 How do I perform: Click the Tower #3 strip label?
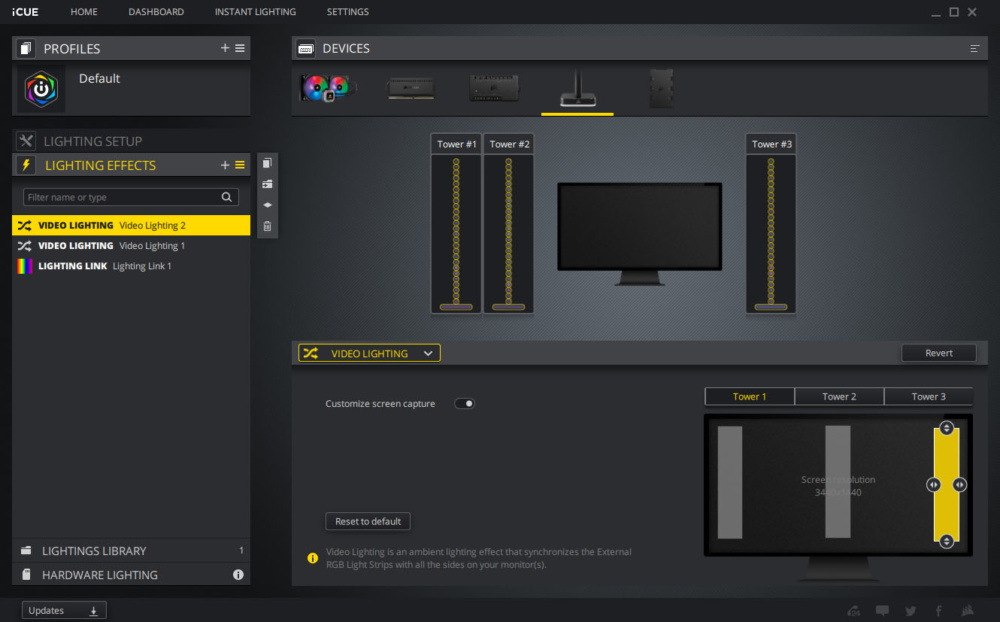771,144
